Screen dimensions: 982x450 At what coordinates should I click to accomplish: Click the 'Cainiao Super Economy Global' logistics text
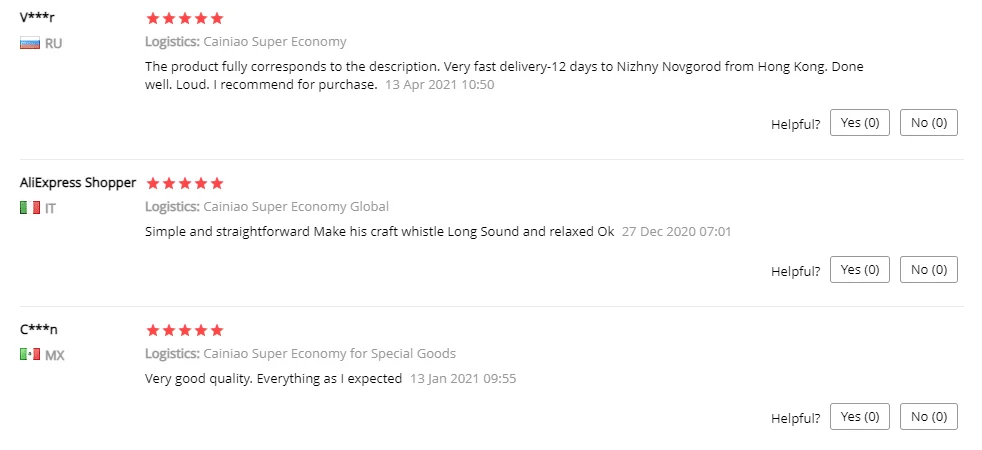[x=296, y=207]
